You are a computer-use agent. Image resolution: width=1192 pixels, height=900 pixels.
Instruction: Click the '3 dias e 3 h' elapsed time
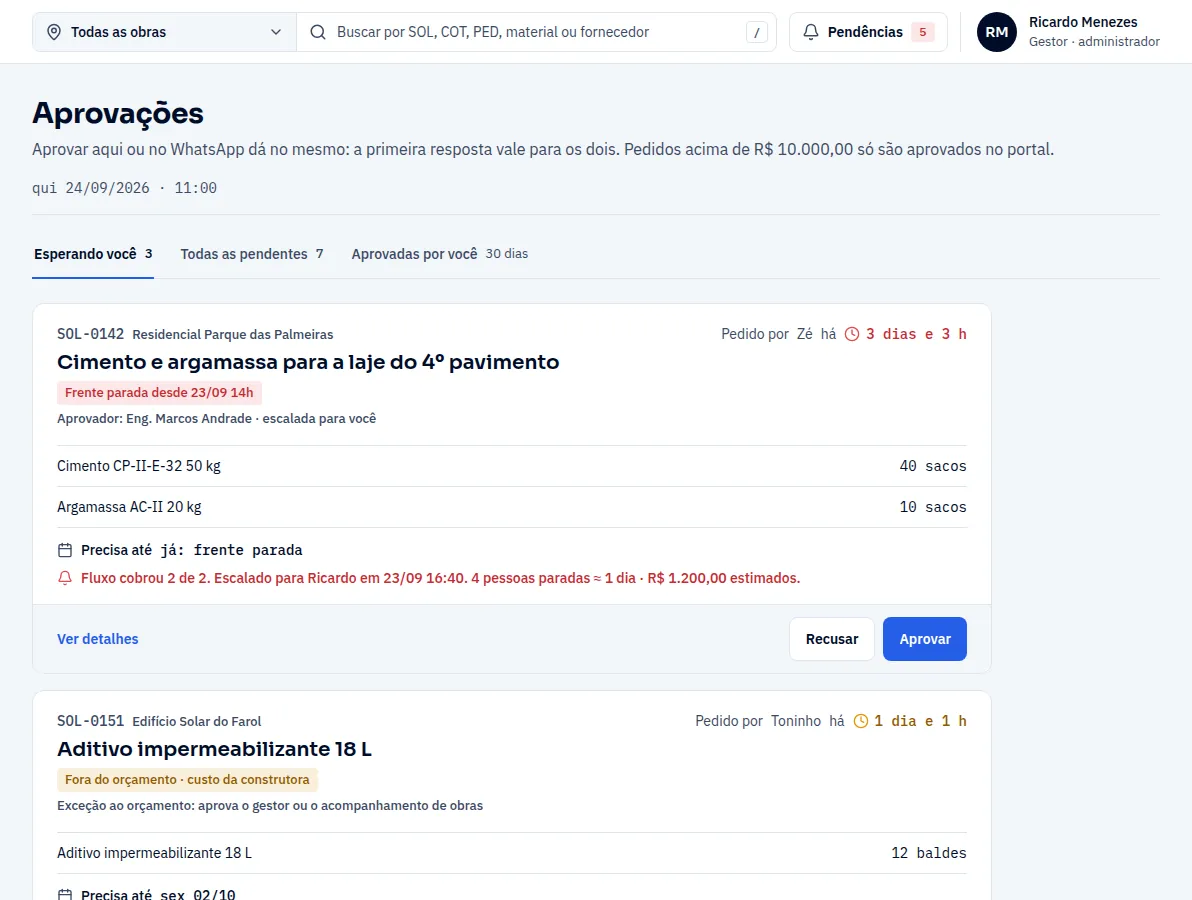(916, 334)
